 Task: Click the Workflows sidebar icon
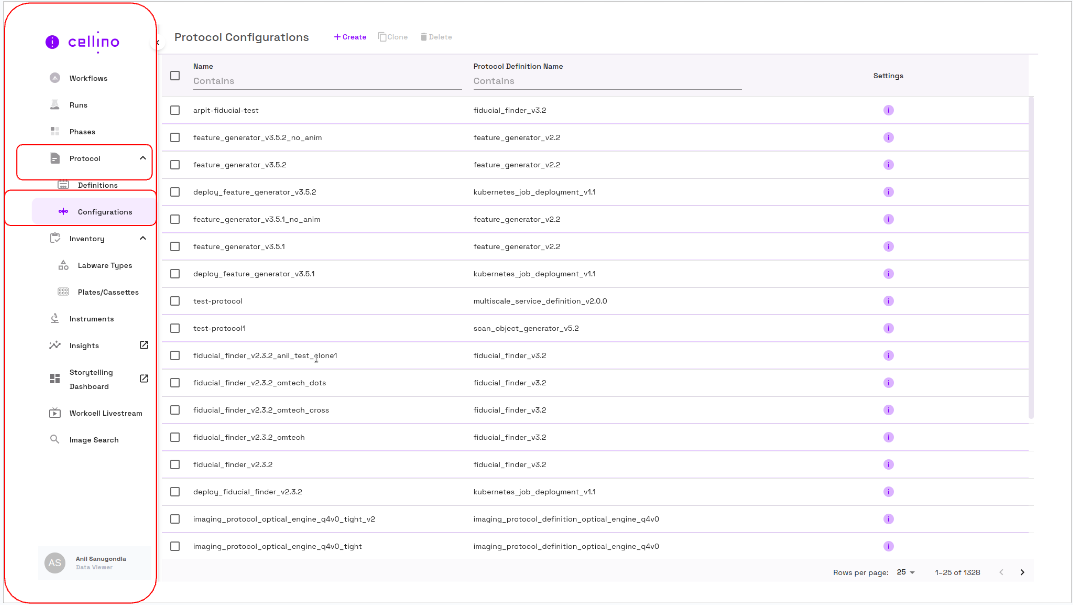coord(55,78)
